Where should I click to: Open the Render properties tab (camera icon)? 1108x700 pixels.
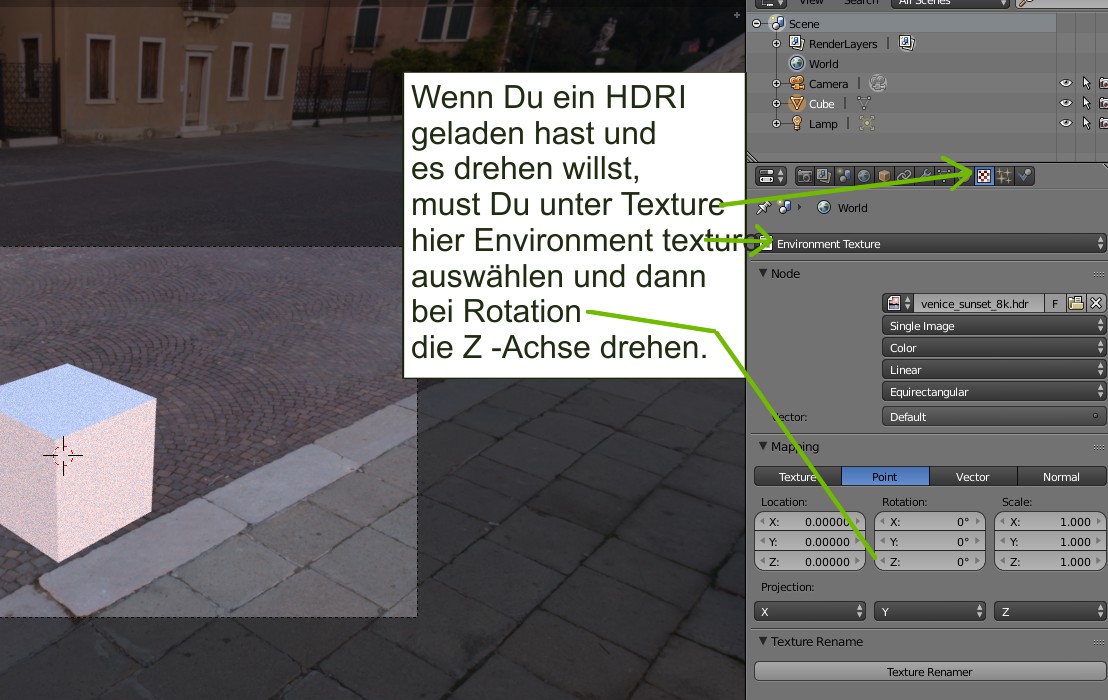pos(804,176)
